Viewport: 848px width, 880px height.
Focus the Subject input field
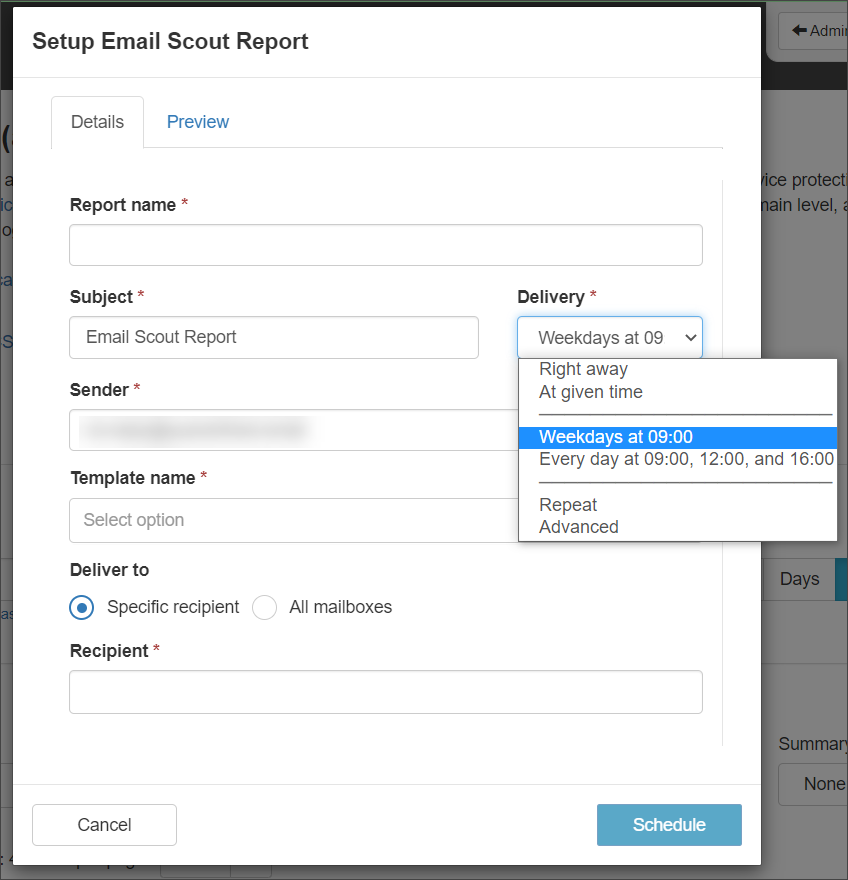273,338
